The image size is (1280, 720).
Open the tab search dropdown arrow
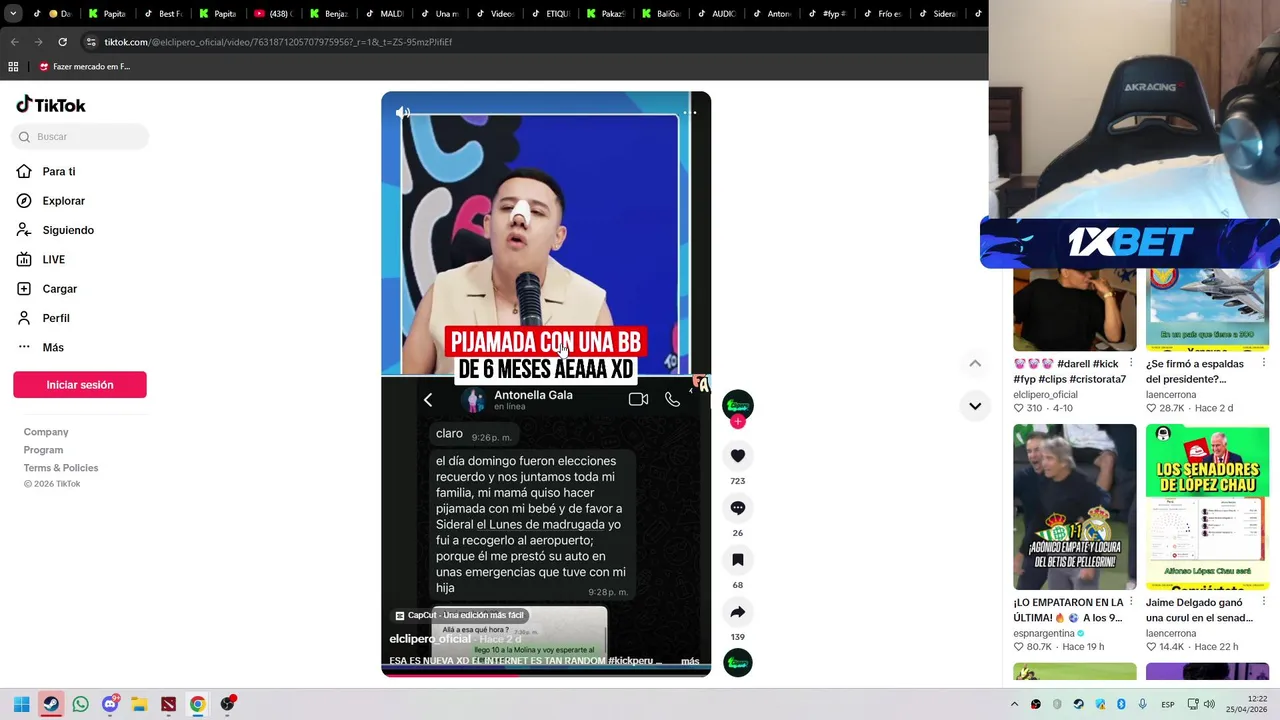pyautogui.click(x=12, y=14)
